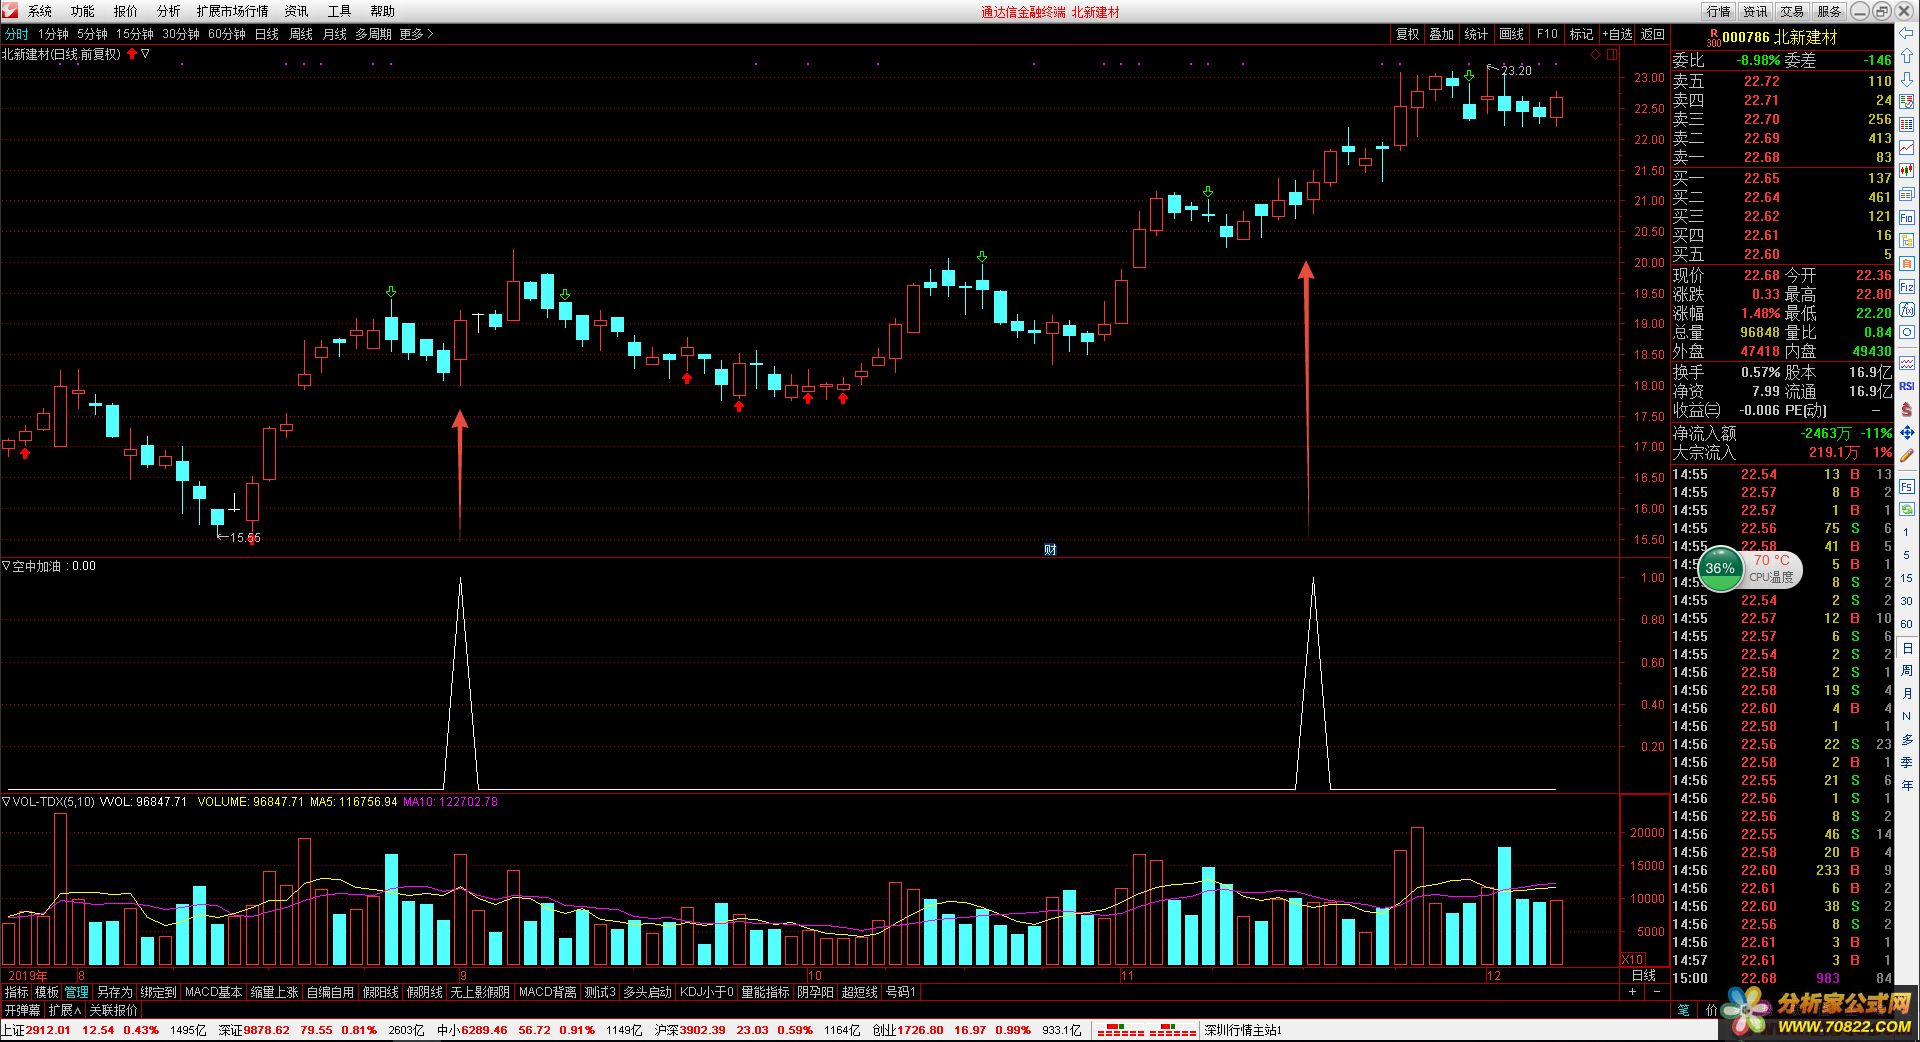This screenshot has height=1042, width=1920.
Task: Select the 日 period in right sidebar
Action: [x=1907, y=648]
